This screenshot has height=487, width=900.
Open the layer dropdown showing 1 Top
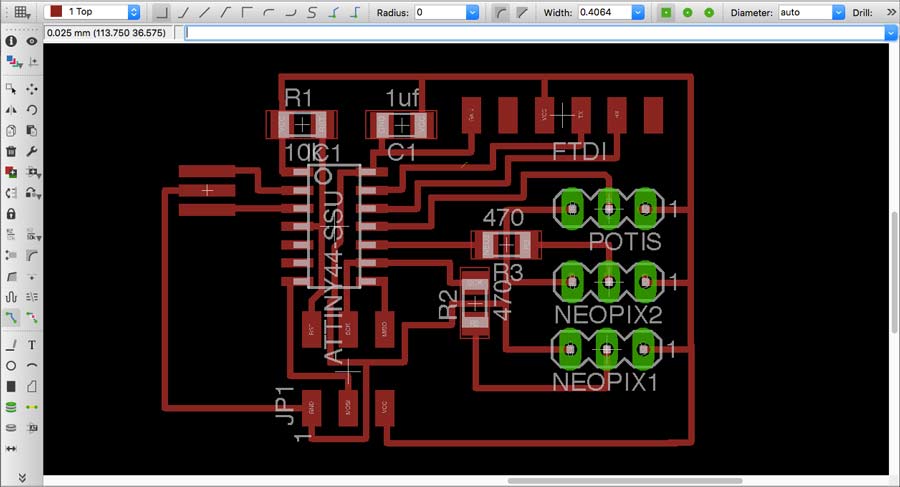click(92, 12)
